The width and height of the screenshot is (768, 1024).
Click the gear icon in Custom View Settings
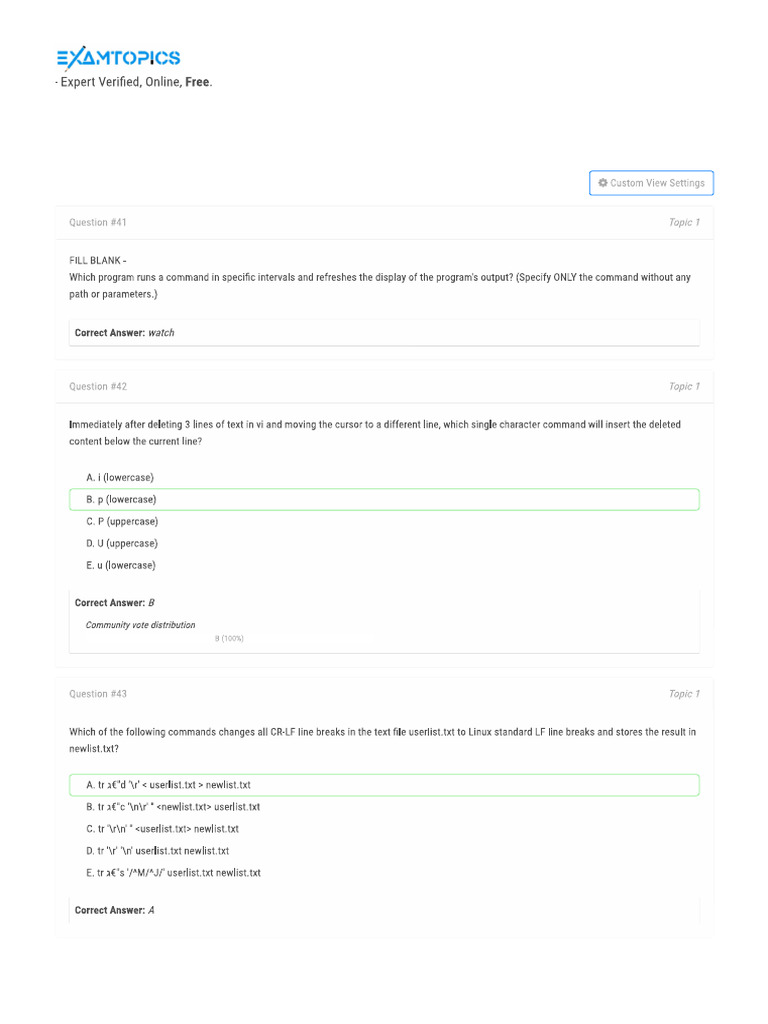coord(603,183)
